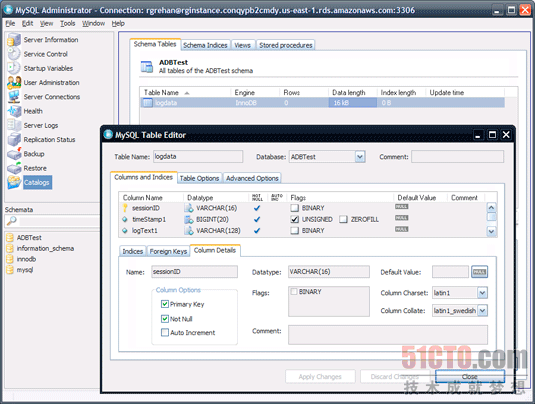Toggle the not null checkmark for sessionID
The width and height of the screenshot is (535, 404).
(257, 208)
